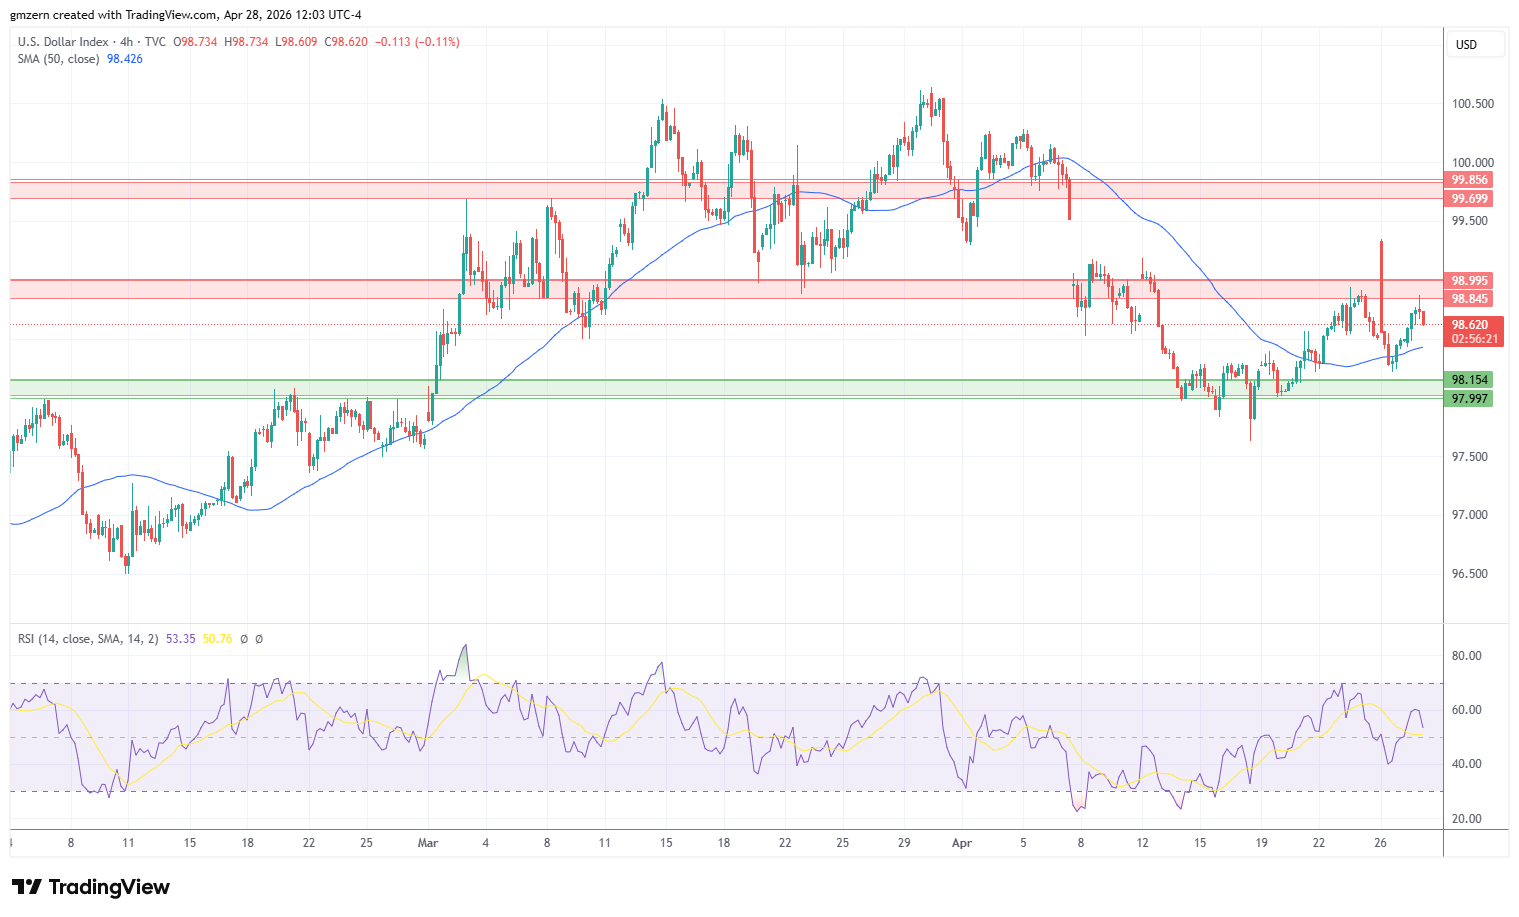
Task: Select the SMA value 98.426
Action: click(125, 59)
